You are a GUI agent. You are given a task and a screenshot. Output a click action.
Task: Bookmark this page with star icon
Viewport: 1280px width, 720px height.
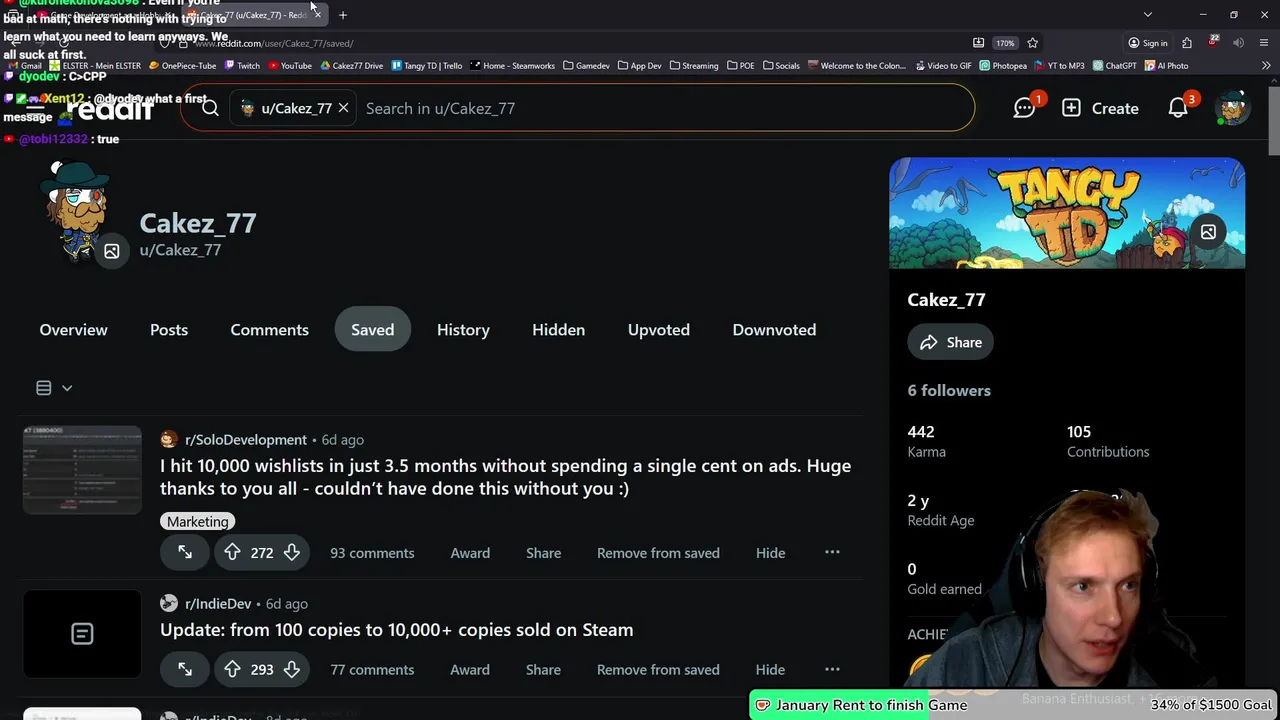1032,43
